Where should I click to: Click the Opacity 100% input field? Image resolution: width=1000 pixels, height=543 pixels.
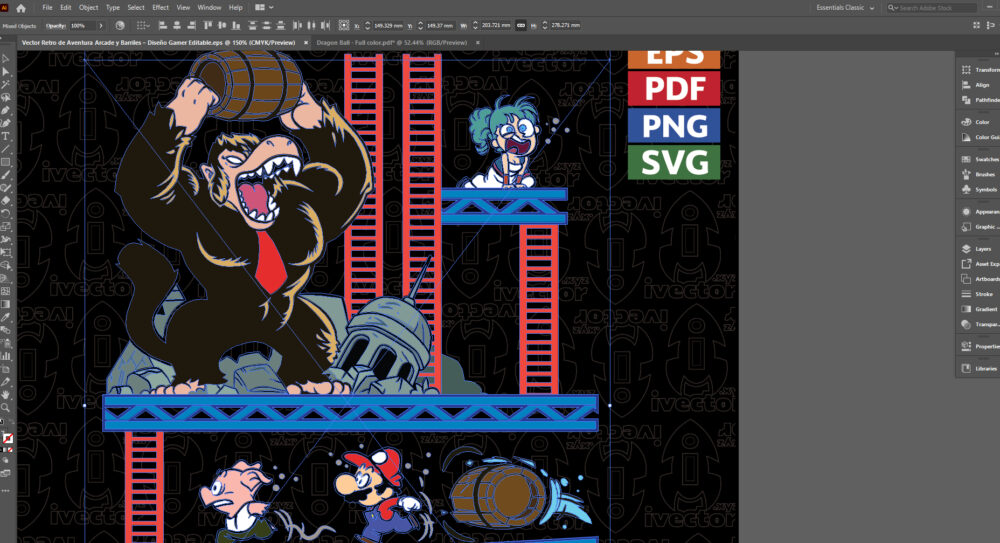tap(82, 26)
